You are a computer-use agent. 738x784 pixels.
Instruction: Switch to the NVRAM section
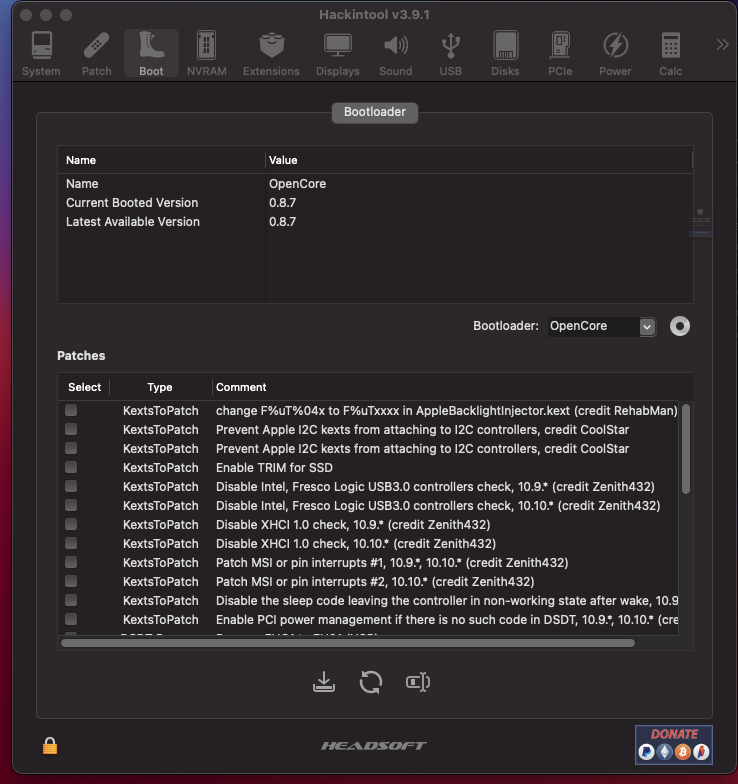(x=206, y=53)
